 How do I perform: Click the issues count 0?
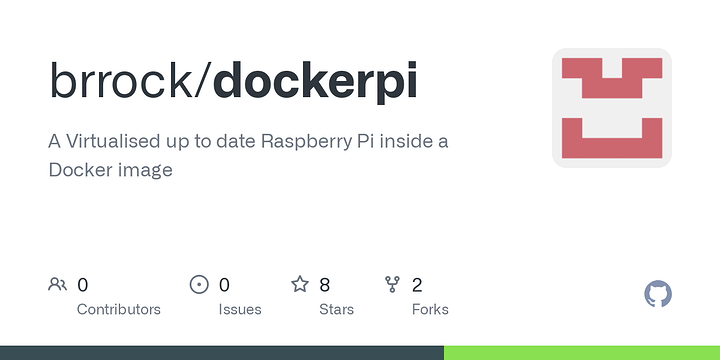pos(224,285)
